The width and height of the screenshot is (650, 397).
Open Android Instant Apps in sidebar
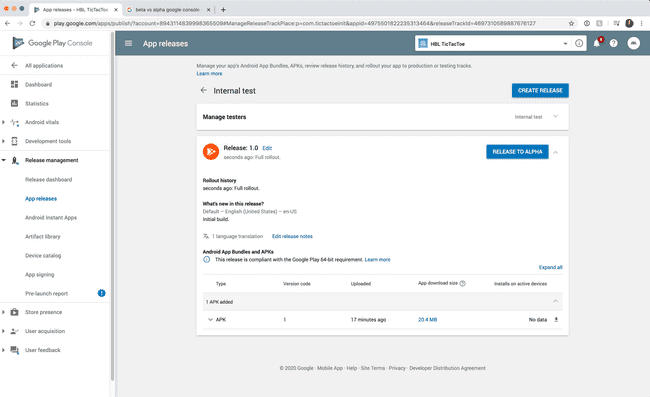[51, 218]
